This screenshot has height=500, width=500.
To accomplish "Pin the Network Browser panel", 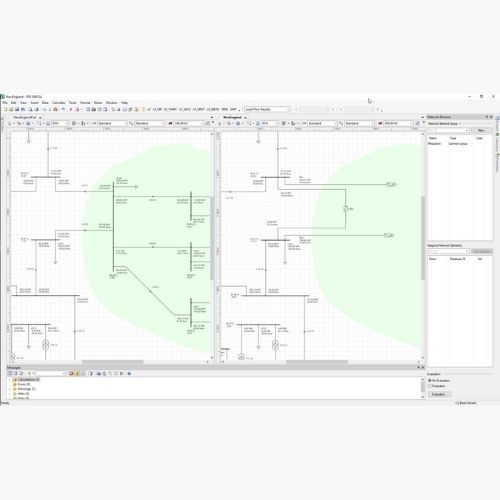I will click(x=487, y=117).
